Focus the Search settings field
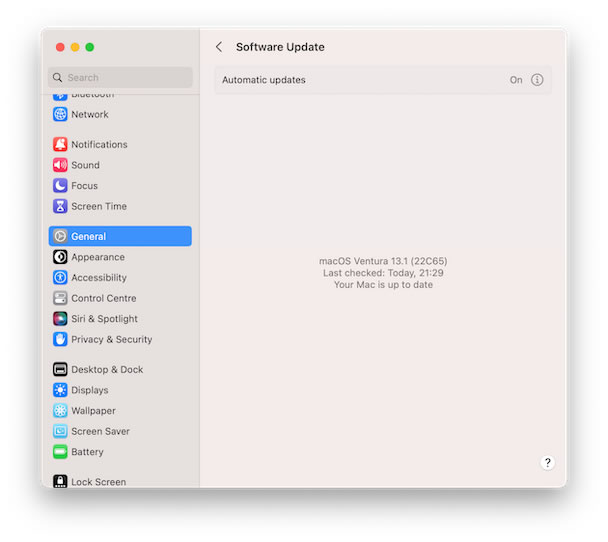This screenshot has width=608, height=542. pos(120,78)
